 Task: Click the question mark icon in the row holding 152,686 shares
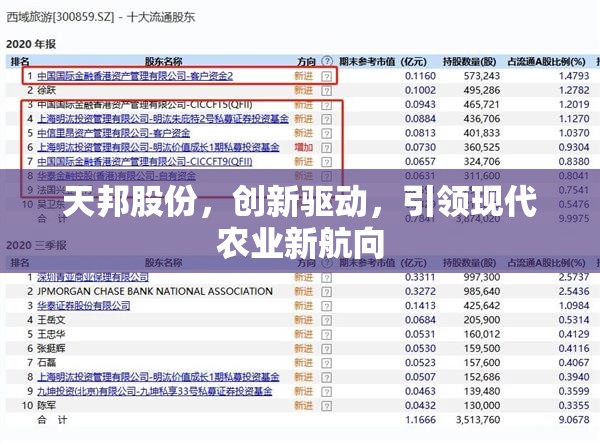click(x=326, y=378)
